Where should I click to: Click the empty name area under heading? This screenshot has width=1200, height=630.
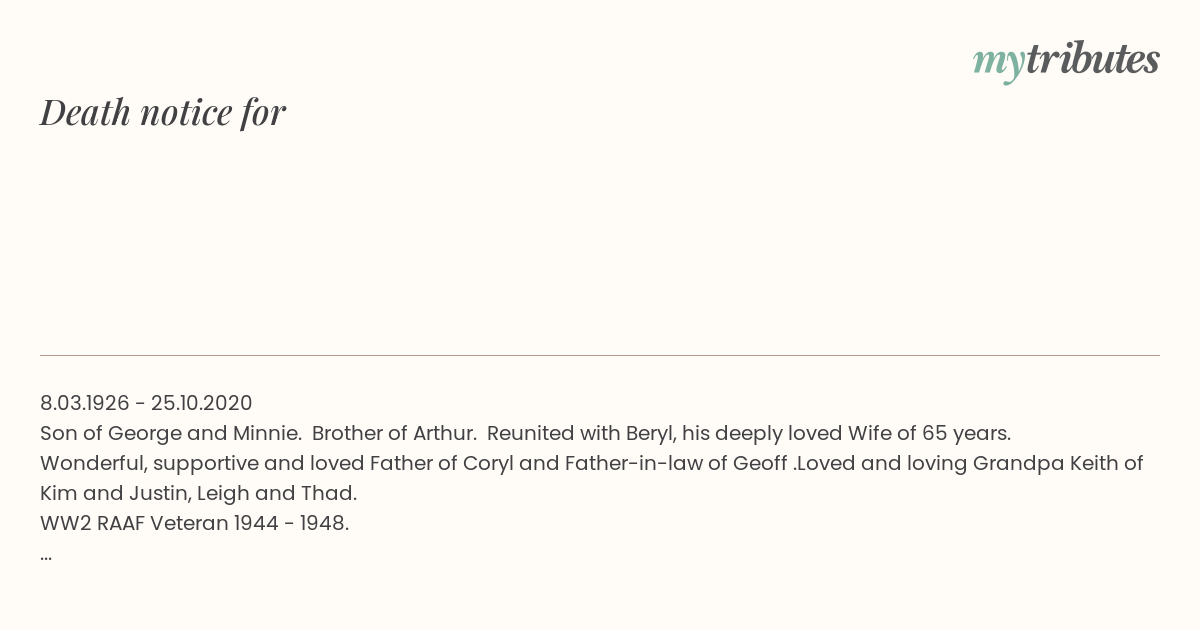600,240
